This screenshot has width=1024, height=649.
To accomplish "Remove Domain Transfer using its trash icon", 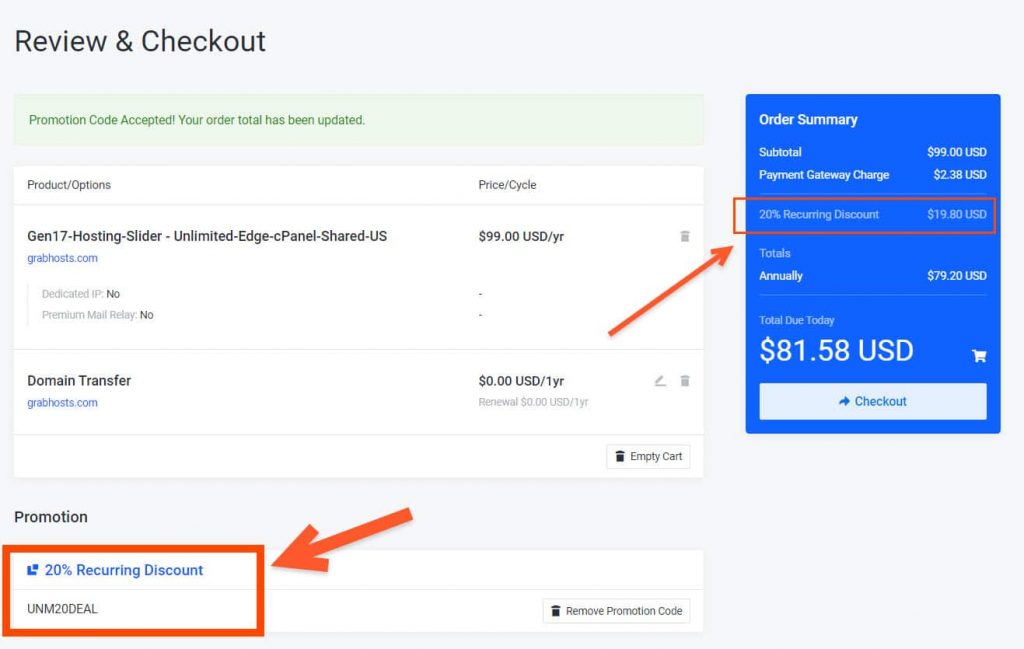I will tap(685, 381).
